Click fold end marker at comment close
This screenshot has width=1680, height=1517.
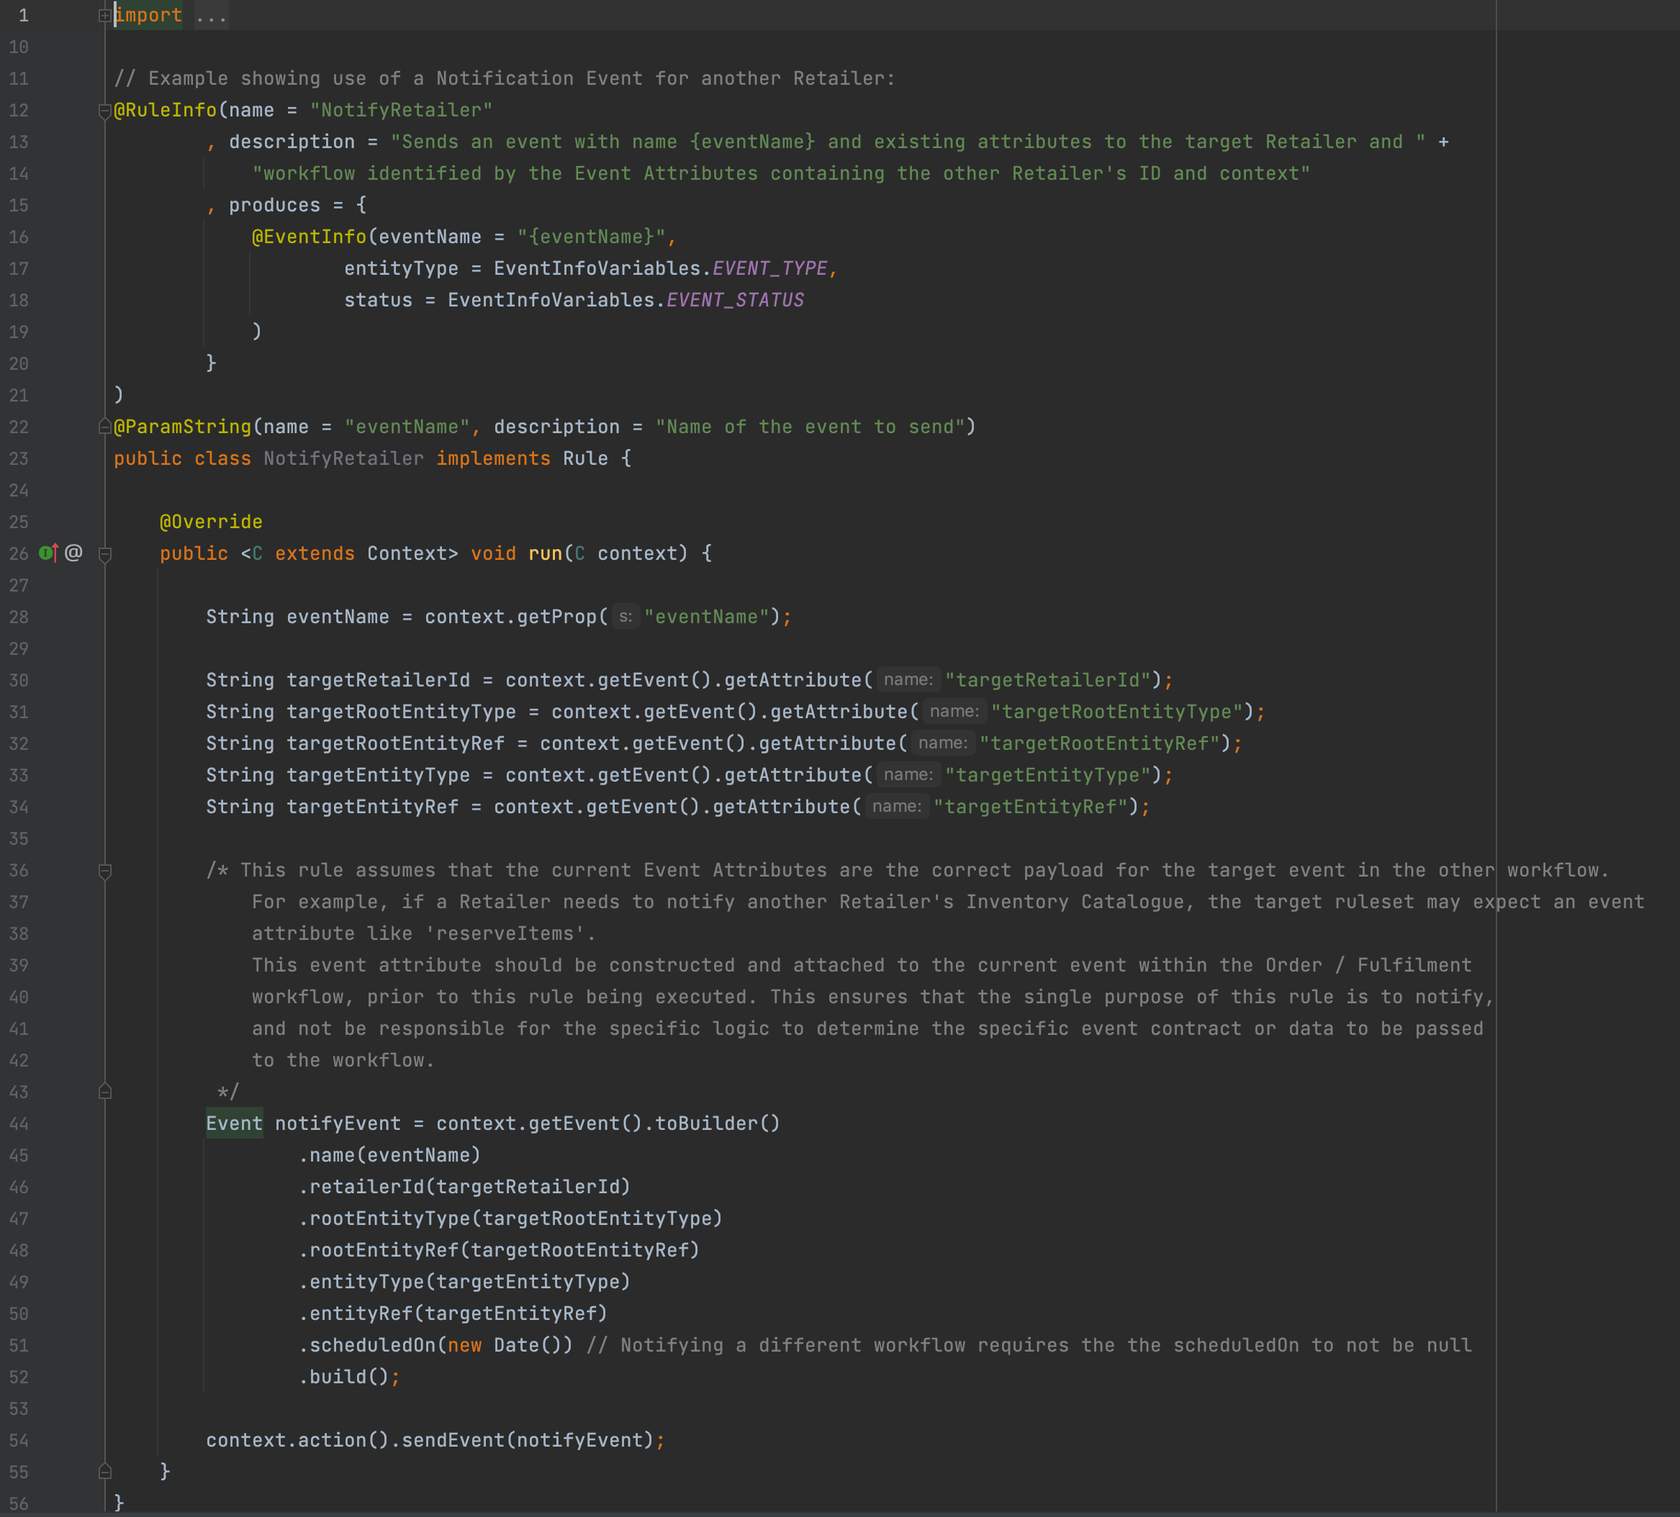click(x=105, y=1092)
